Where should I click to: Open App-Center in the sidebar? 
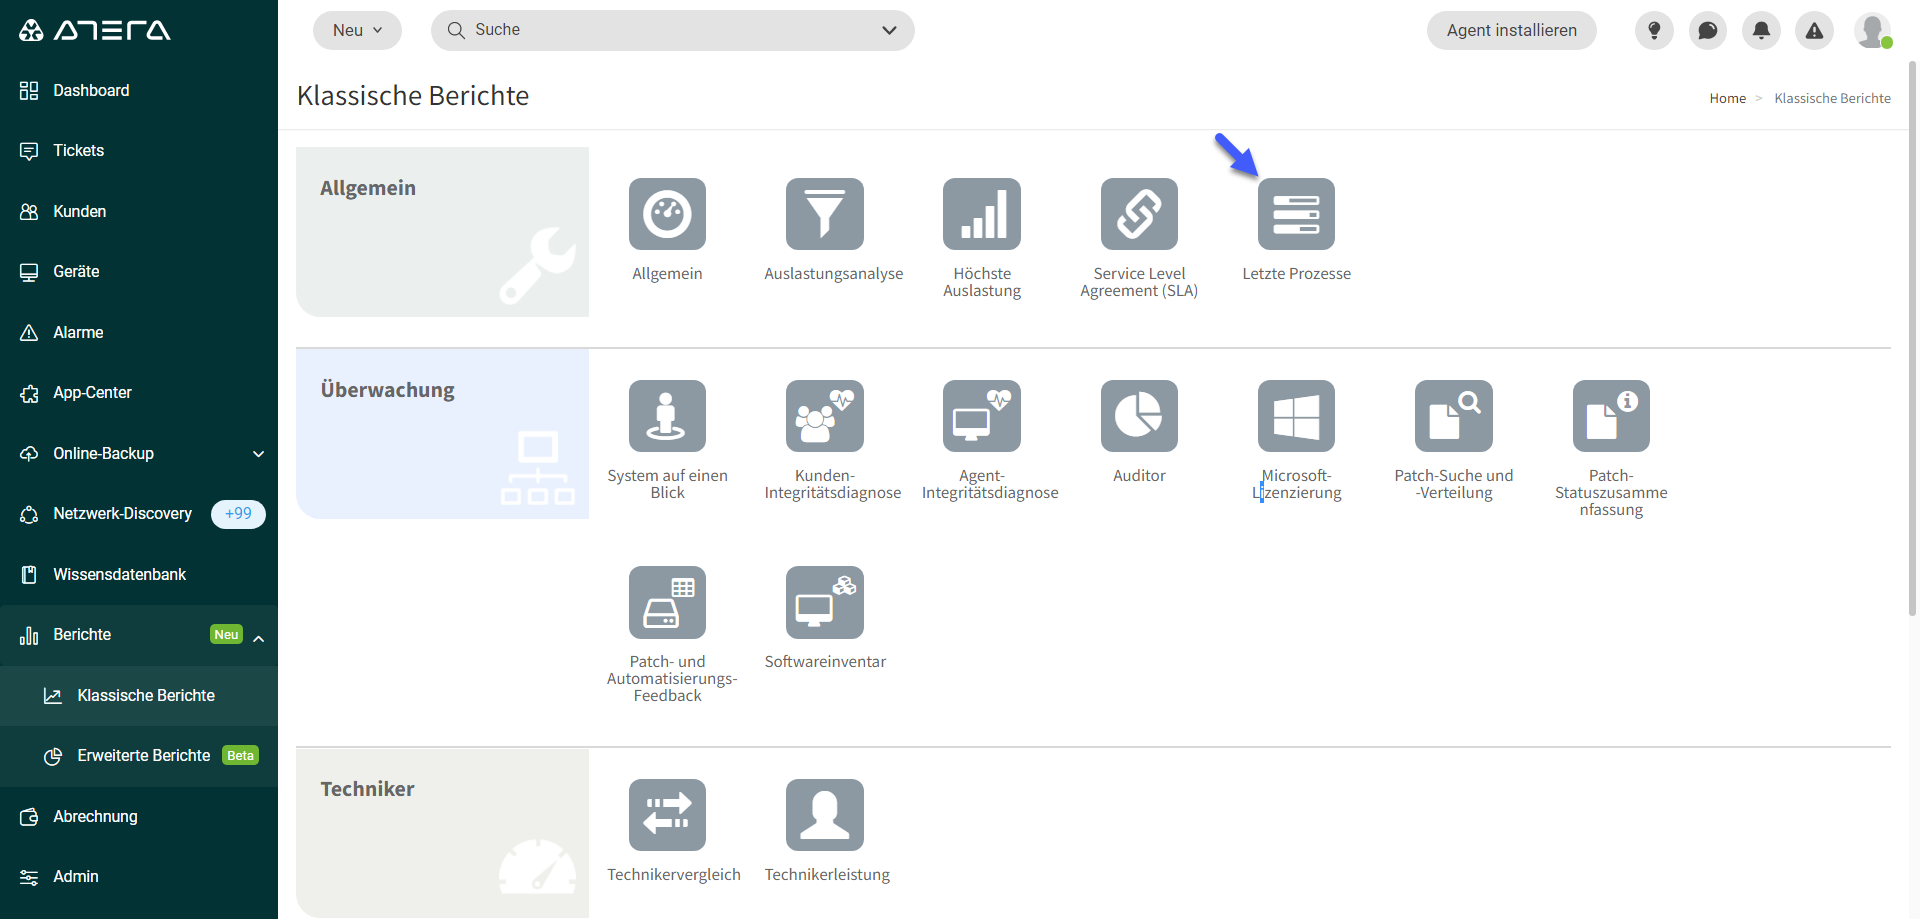tap(139, 393)
